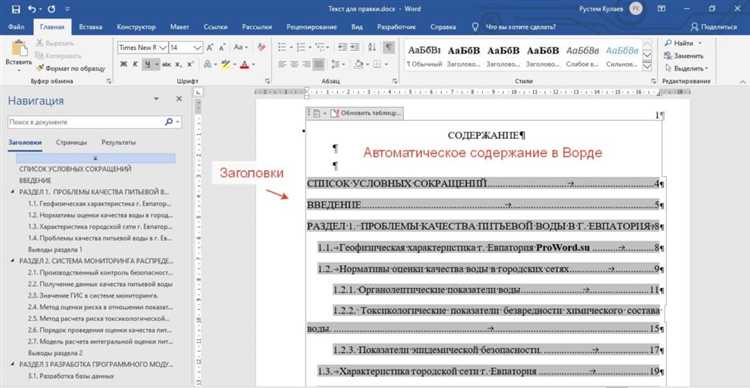The width and height of the screenshot is (750, 388).
Task: Apply yellow text highlight color
Action: (x=226, y=64)
